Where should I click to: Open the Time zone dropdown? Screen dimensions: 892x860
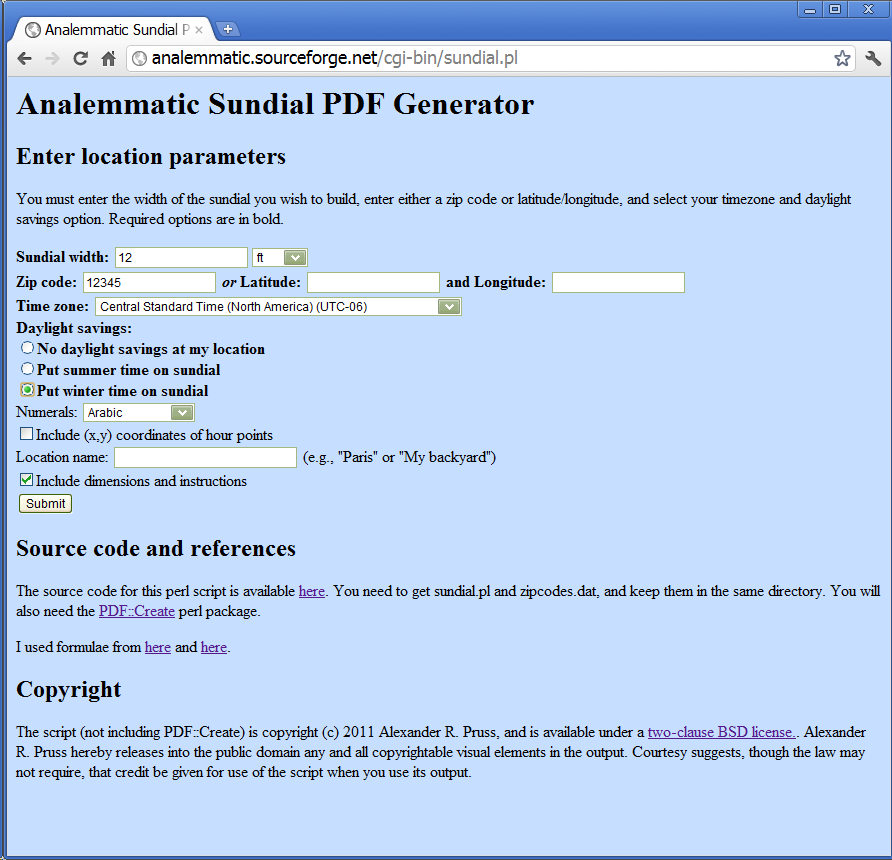coord(278,307)
